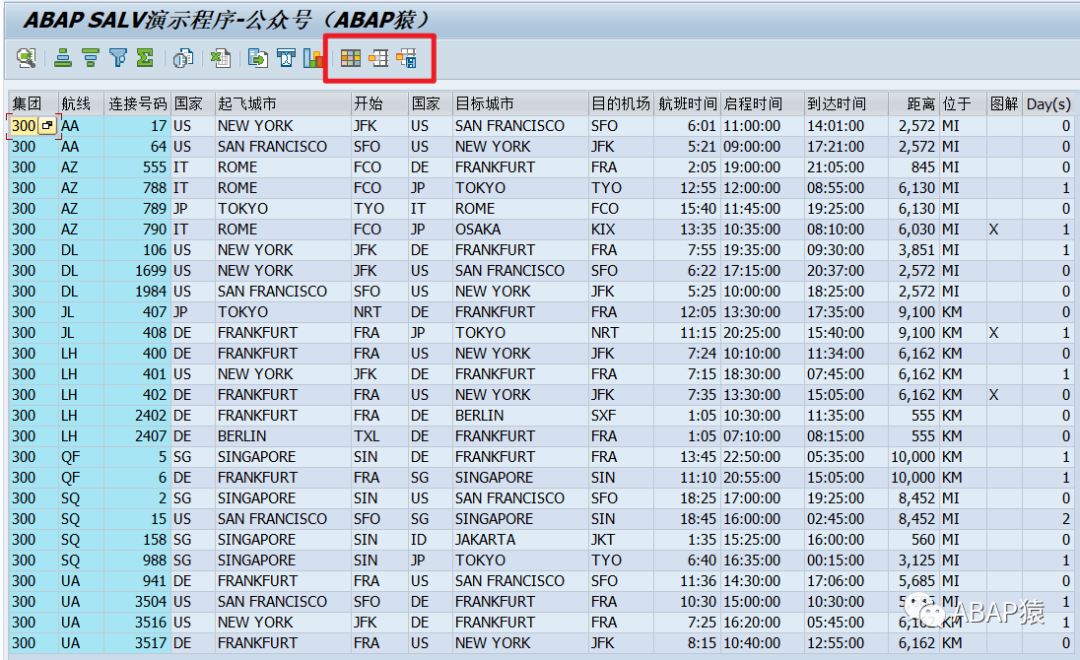Click the ID country cell in row SQ 158

click(430, 539)
